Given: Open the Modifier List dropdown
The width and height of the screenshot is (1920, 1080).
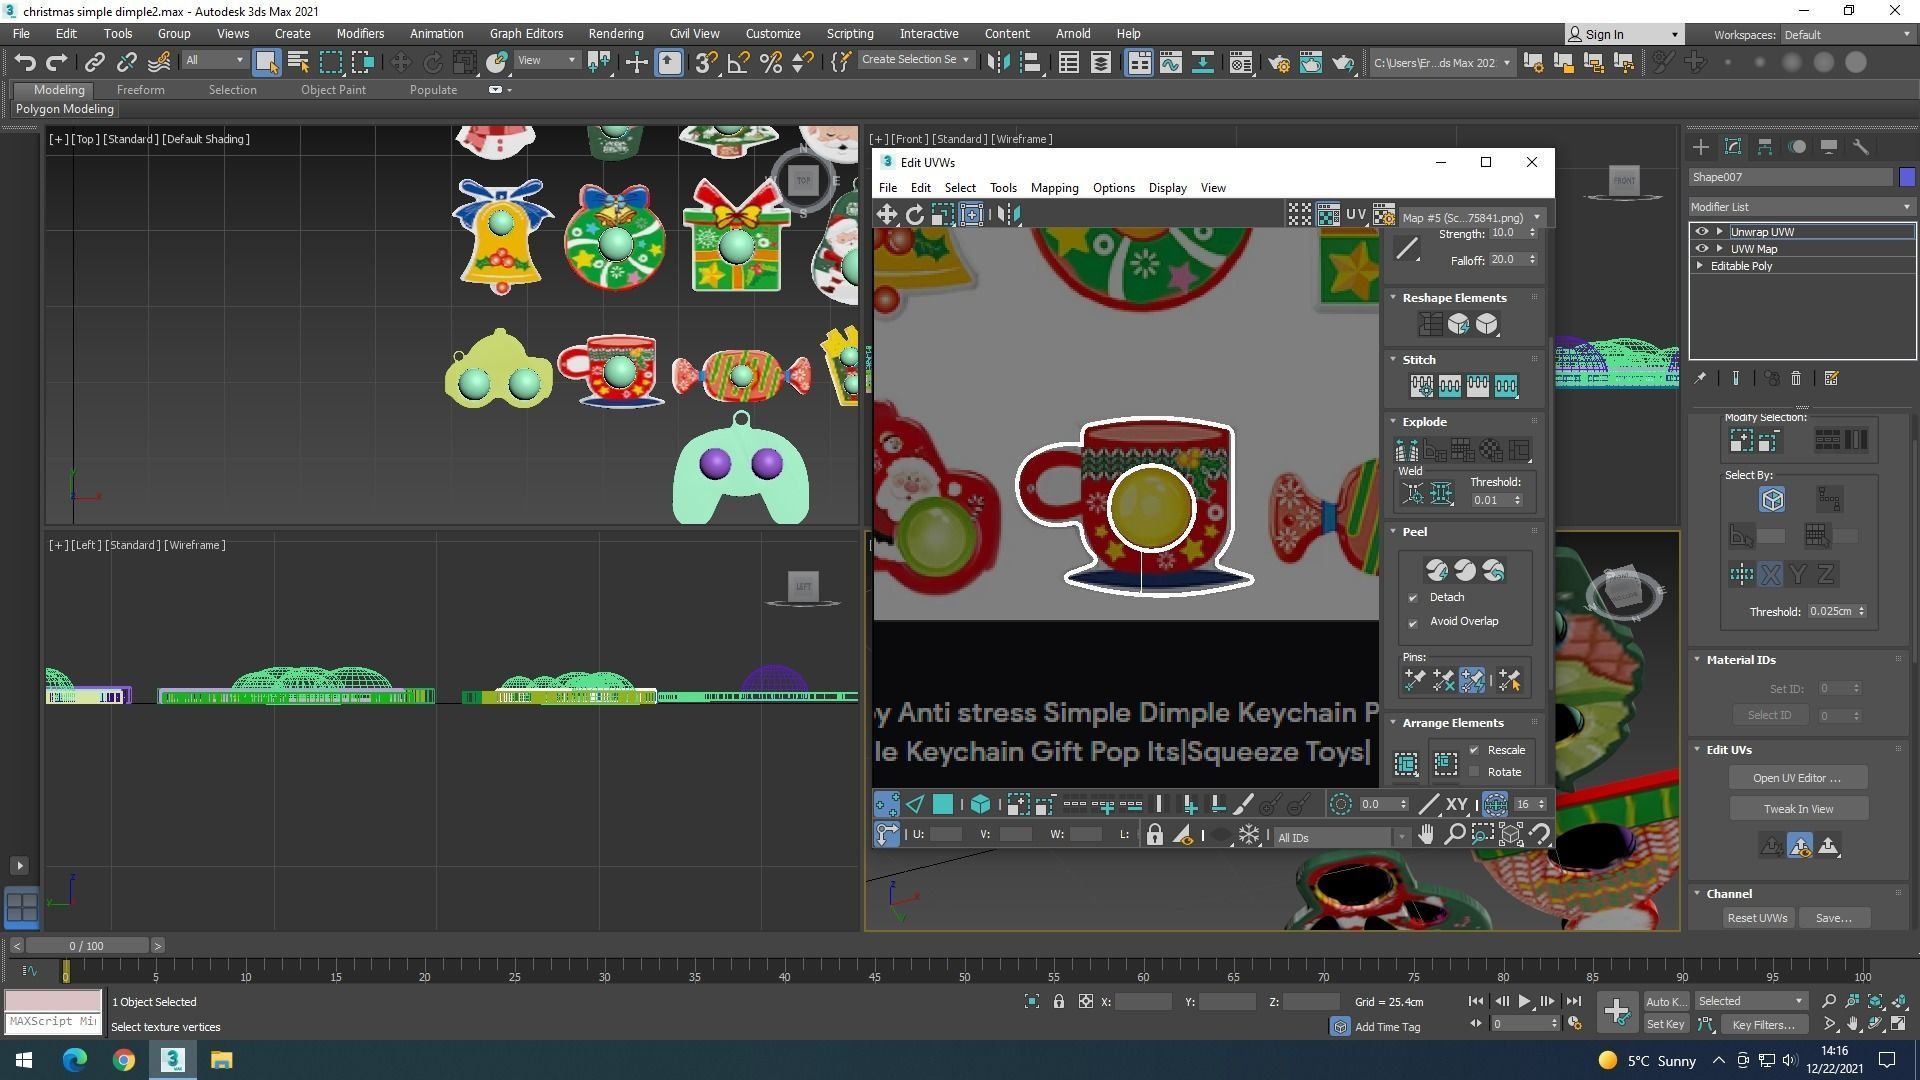Looking at the screenshot, I should pos(1800,207).
